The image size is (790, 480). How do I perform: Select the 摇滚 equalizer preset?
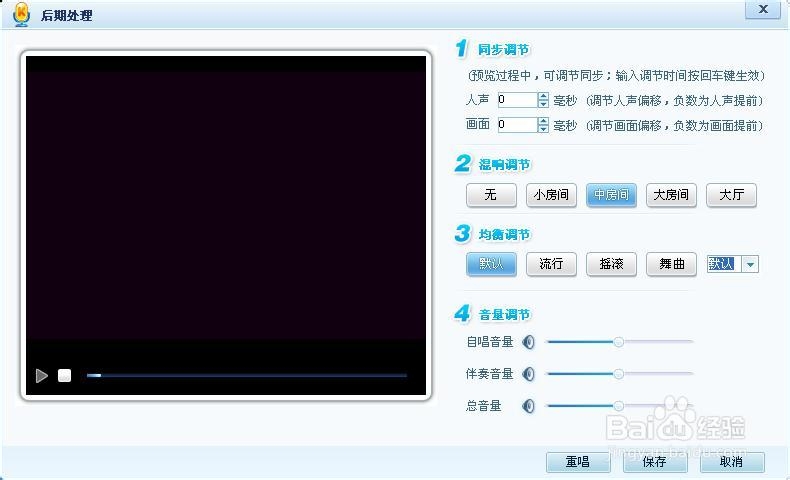(x=611, y=264)
